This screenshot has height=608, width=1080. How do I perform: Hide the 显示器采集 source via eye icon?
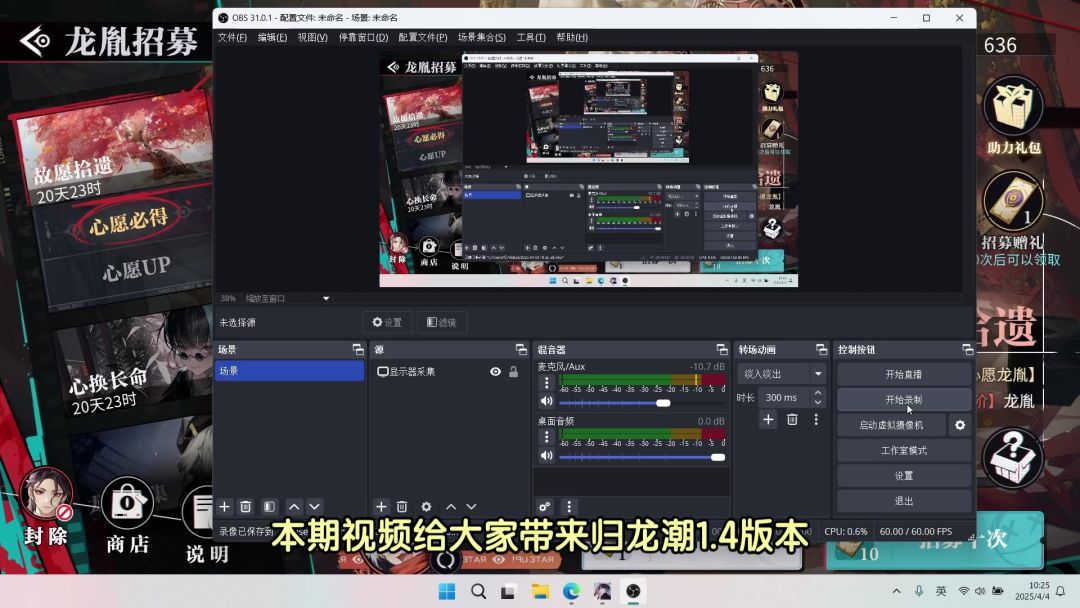coord(495,372)
